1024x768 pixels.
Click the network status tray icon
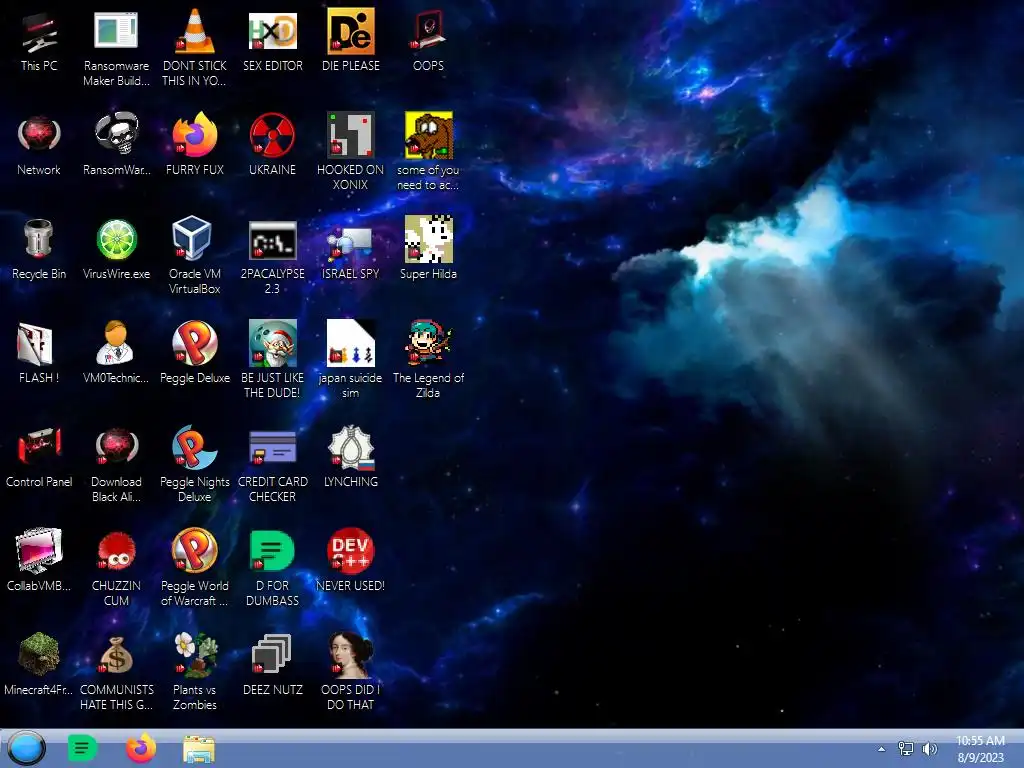point(906,748)
